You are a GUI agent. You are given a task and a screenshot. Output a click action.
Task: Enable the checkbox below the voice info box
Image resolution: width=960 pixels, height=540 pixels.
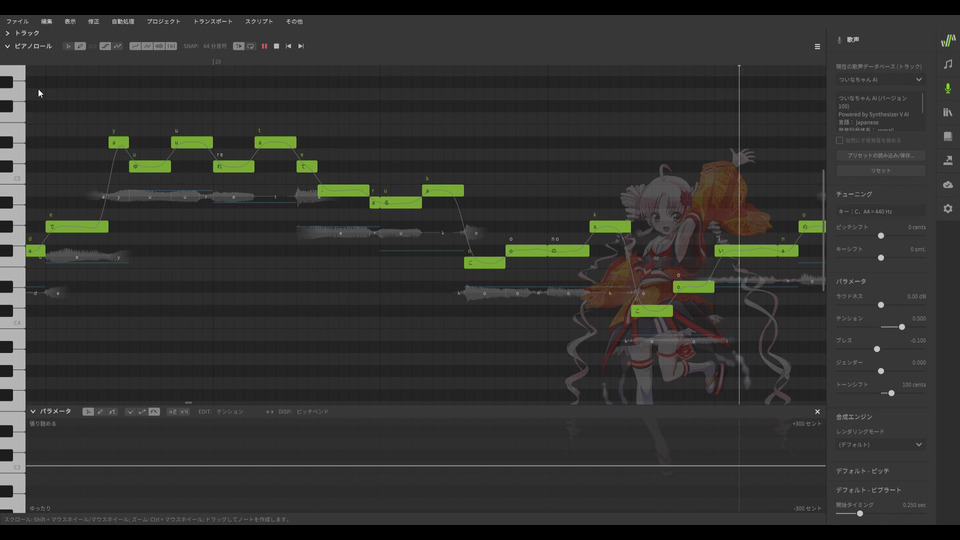tap(839, 140)
